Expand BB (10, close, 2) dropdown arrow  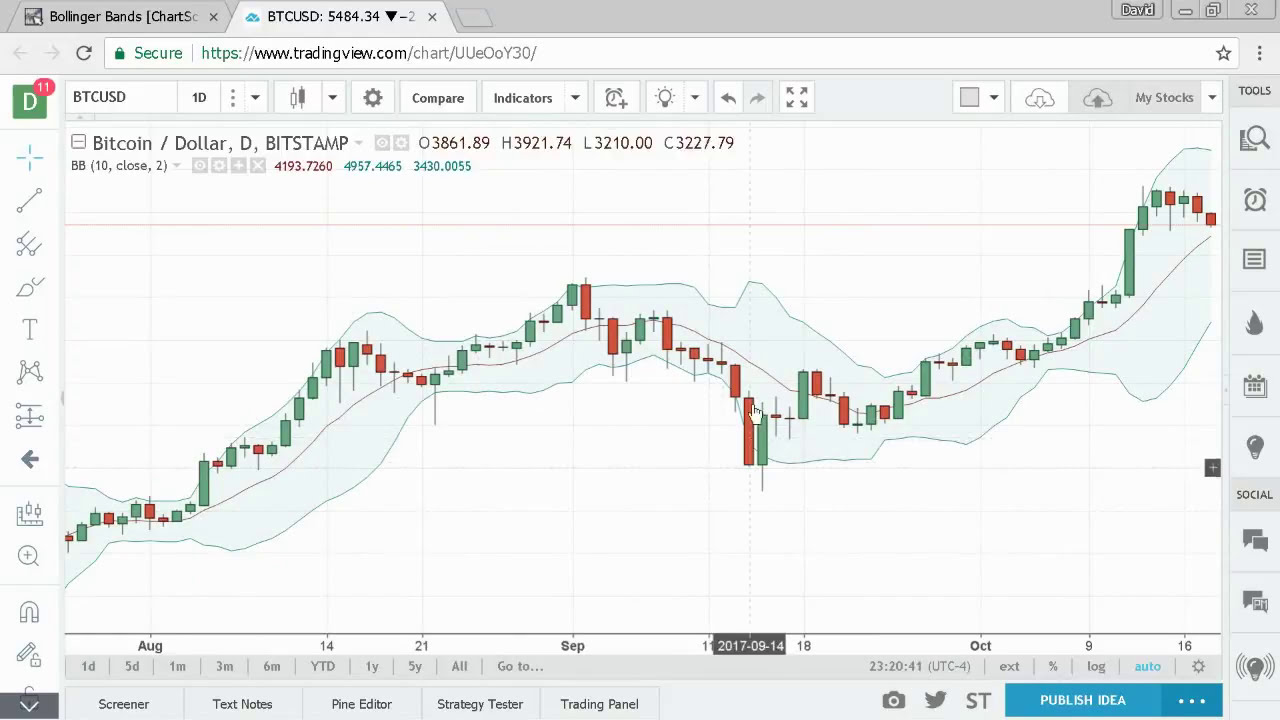[177, 166]
